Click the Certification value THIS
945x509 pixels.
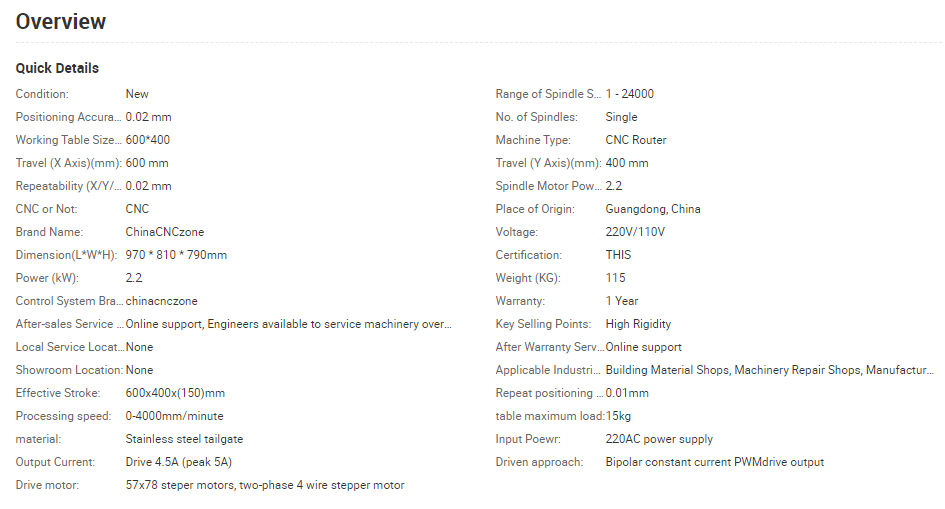(618, 255)
